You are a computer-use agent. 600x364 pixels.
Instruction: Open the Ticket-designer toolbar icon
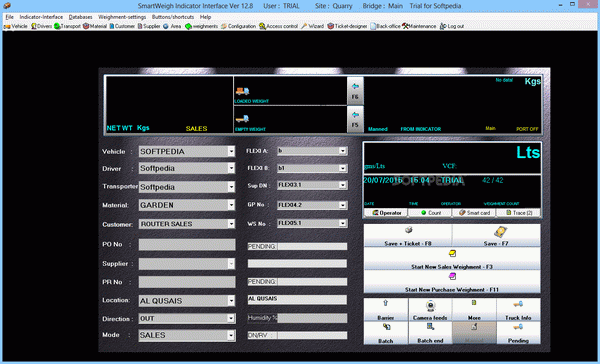tap(331, 26)
